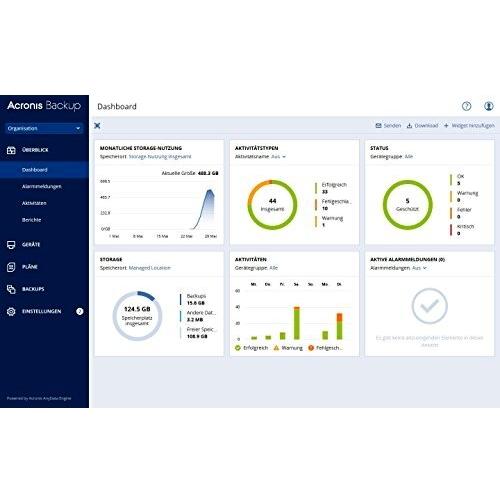Viewport: 500px width, 500px height.
Task: Click the Senden button
Action: click(x=388, y=126)
